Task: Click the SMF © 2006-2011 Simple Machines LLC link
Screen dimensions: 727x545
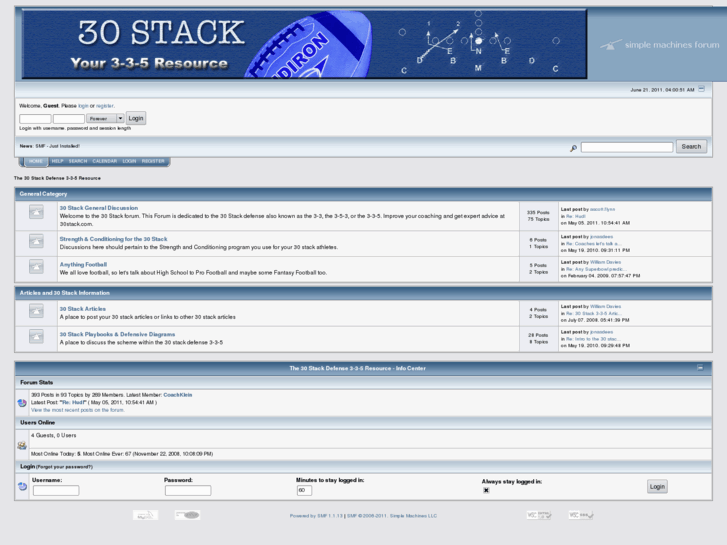Action: tap(392, 516)
